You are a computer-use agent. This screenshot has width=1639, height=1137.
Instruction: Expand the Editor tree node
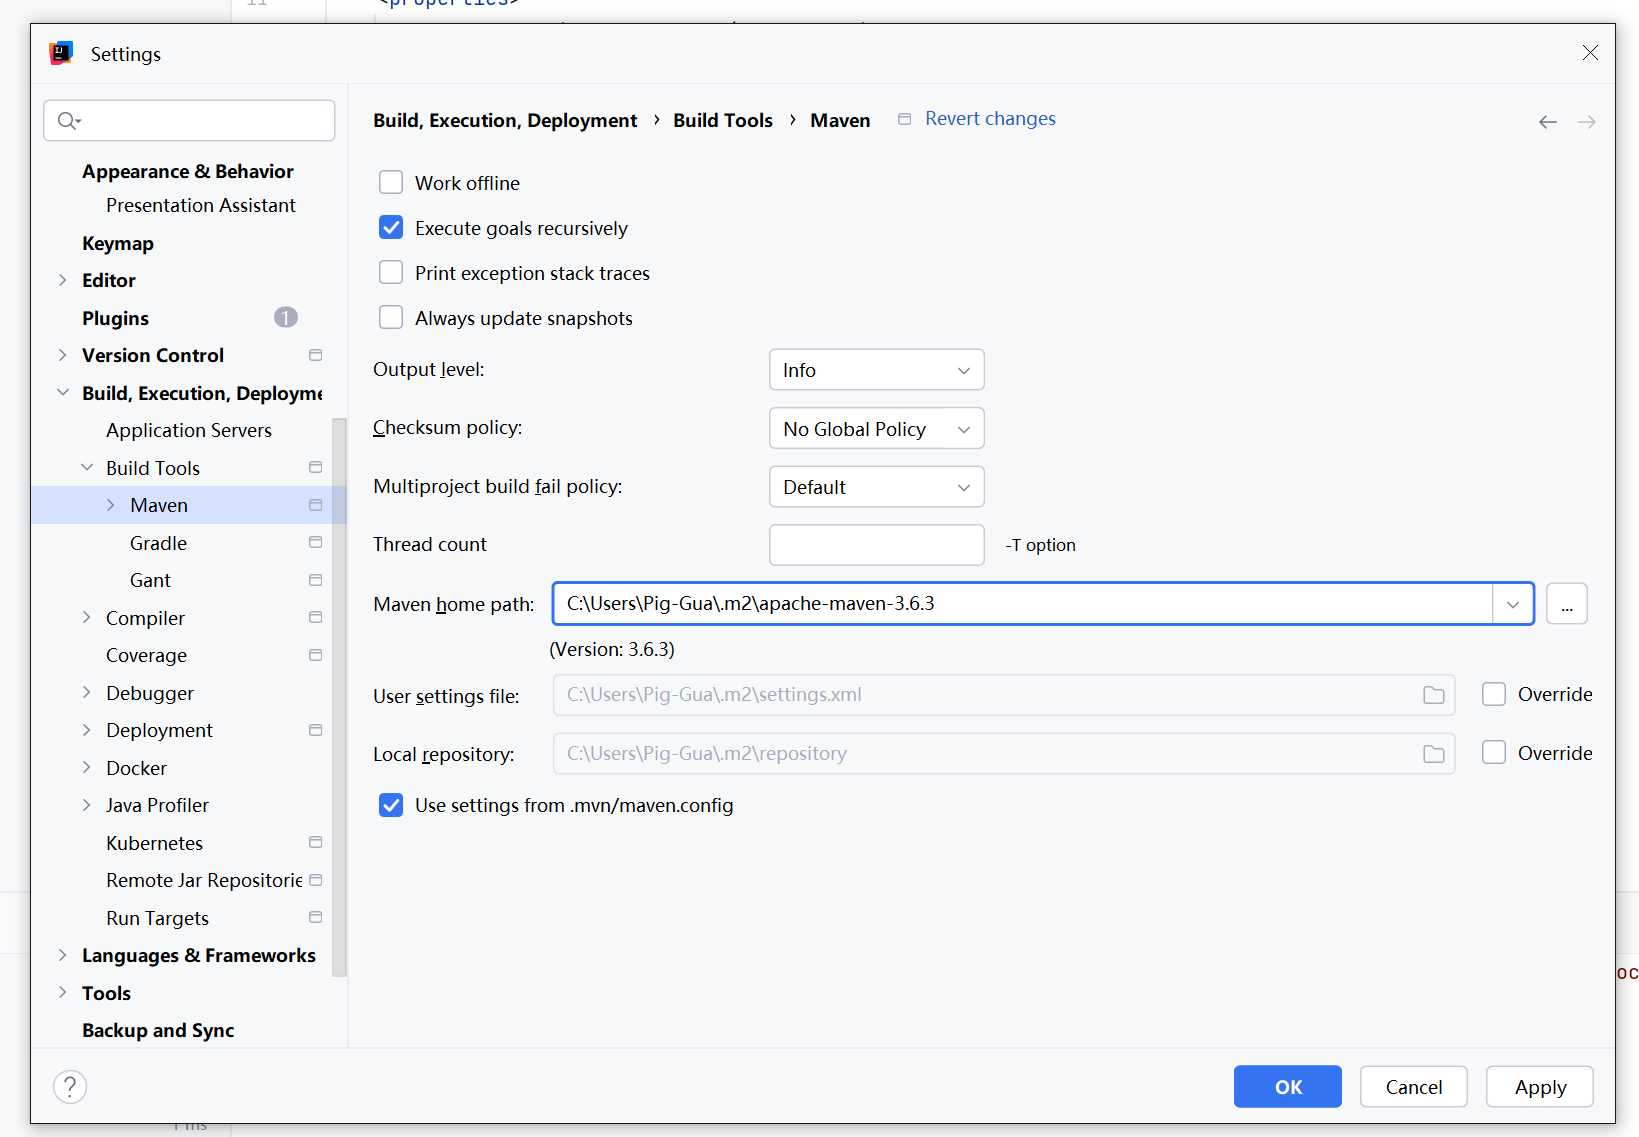click(62, 280)
